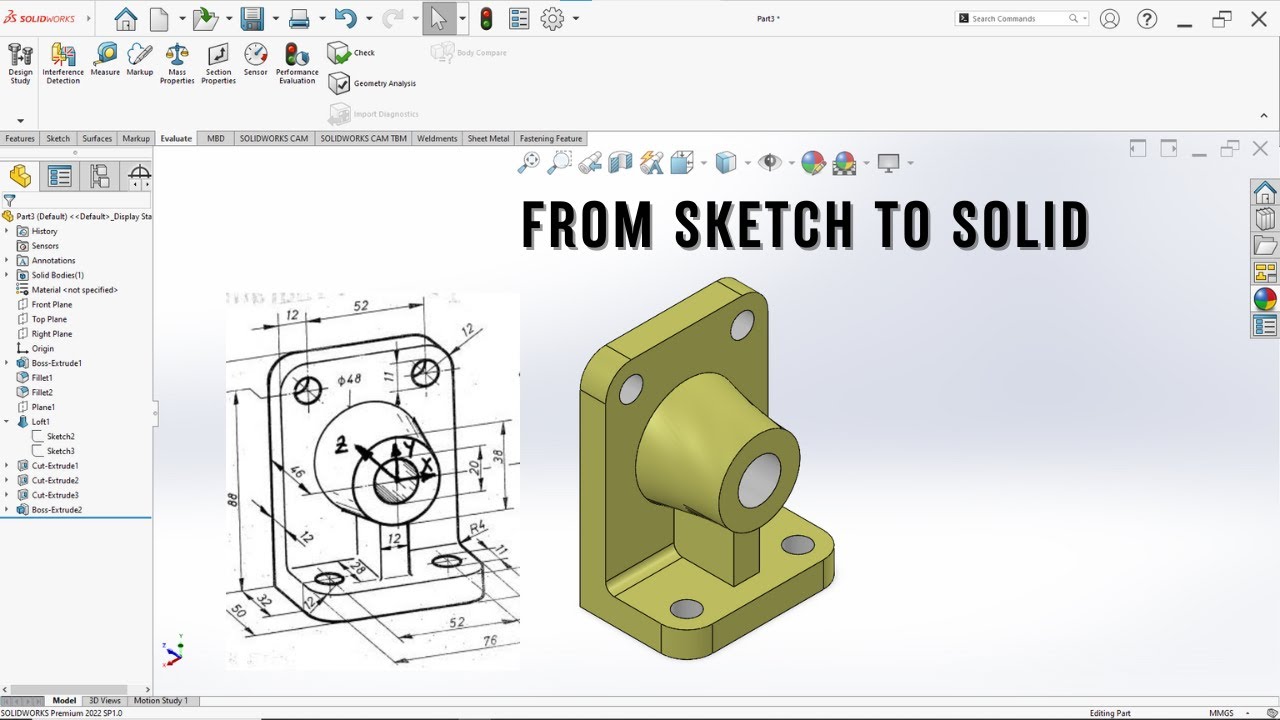Expand the History tree item
The height and width of the screenshot is (720, 1280).
(x=7, y=231)
